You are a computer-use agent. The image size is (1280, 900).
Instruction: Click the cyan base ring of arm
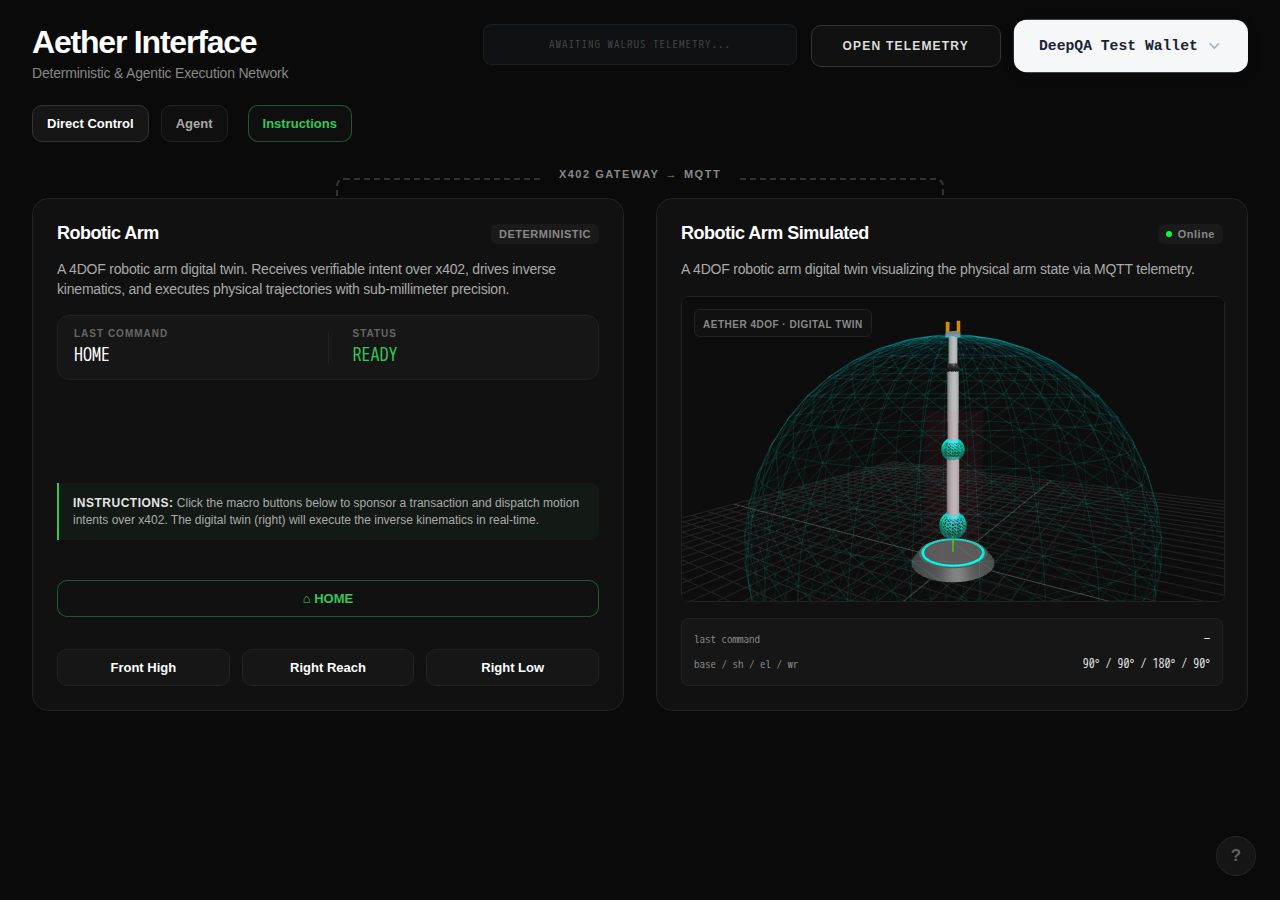953,552
